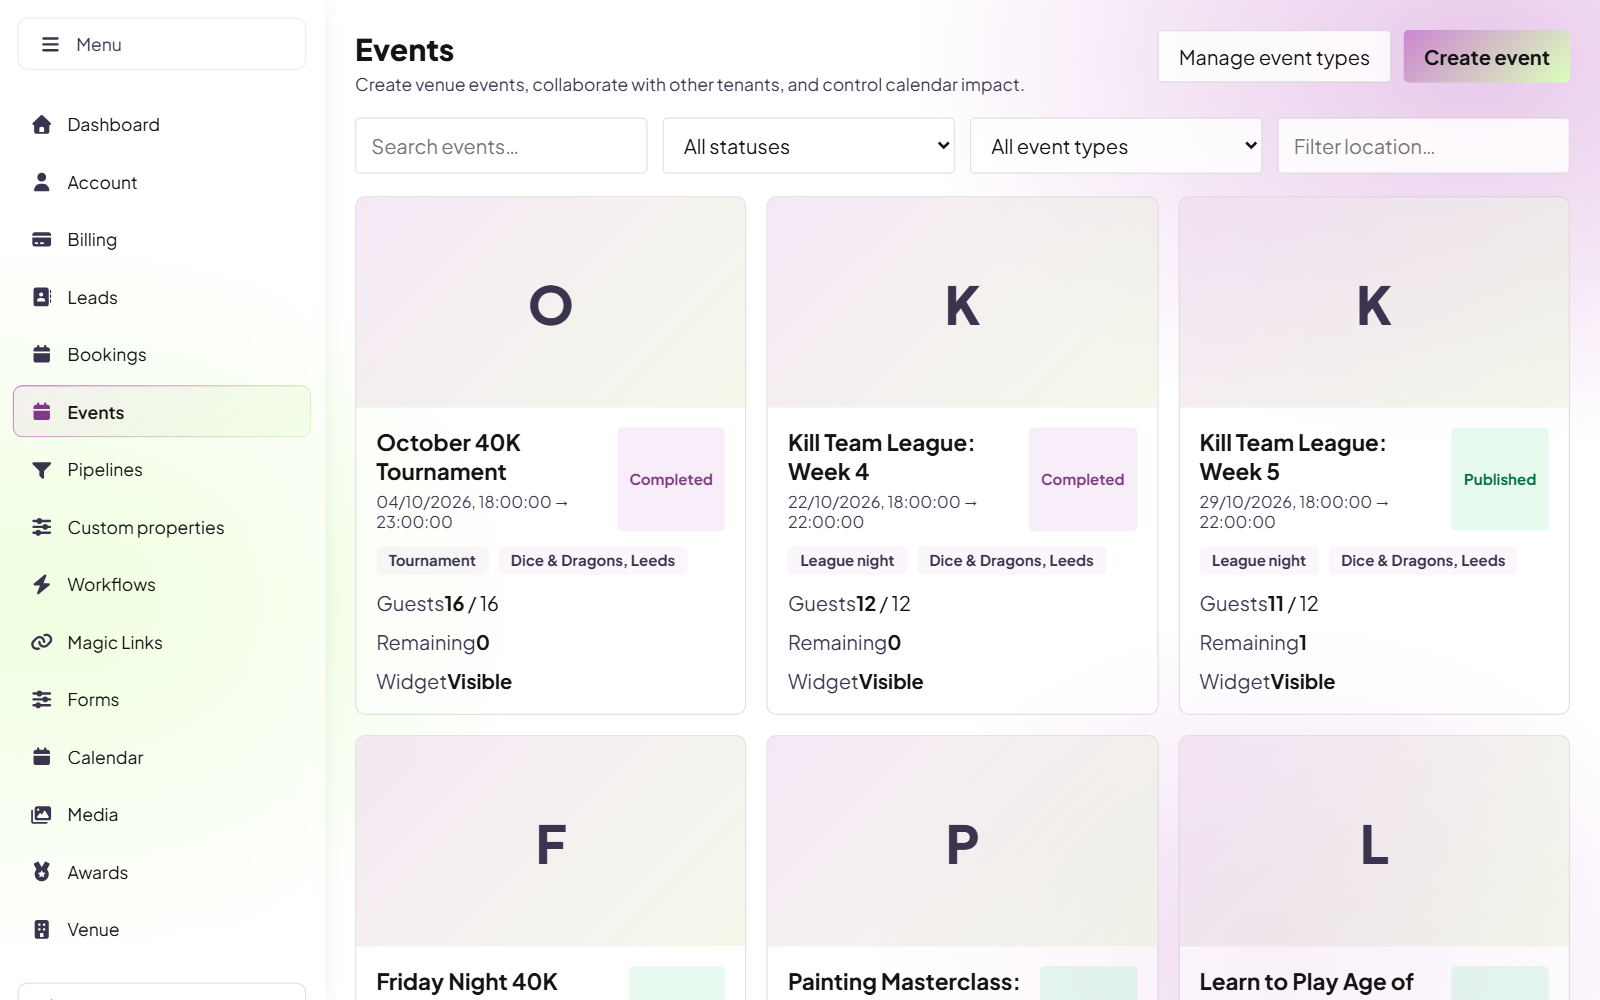The height and width of the screenshot is (1000, 1600).
Task: Click the Kill Team League: Week 4 title
Action: 881,457
